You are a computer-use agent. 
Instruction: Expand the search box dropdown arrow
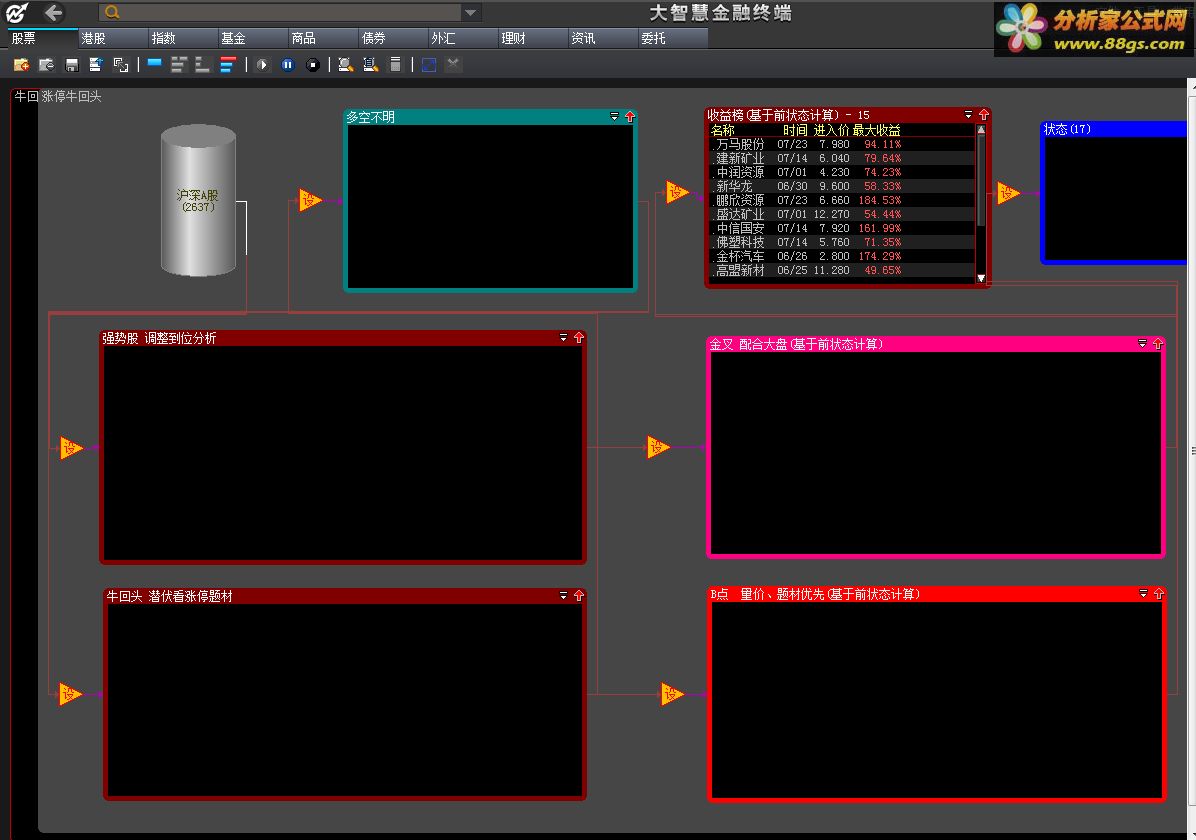471,12
